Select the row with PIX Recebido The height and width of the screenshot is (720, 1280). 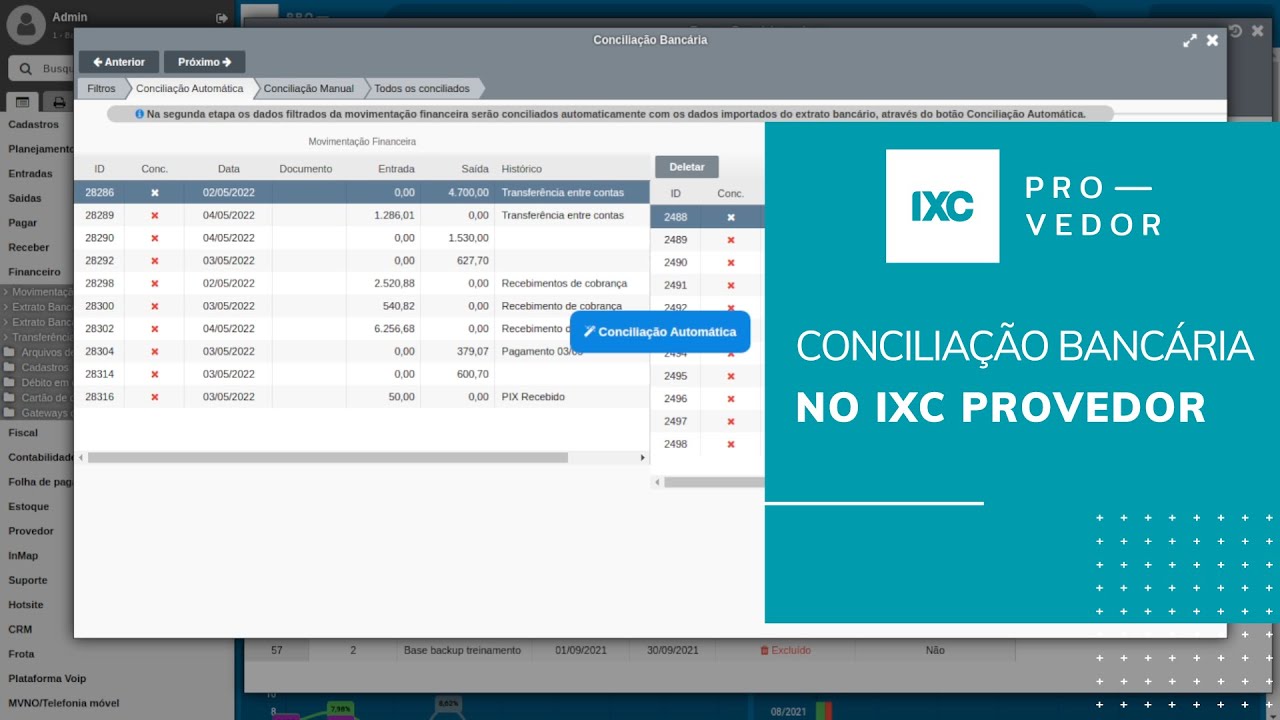tap(362, 397)
